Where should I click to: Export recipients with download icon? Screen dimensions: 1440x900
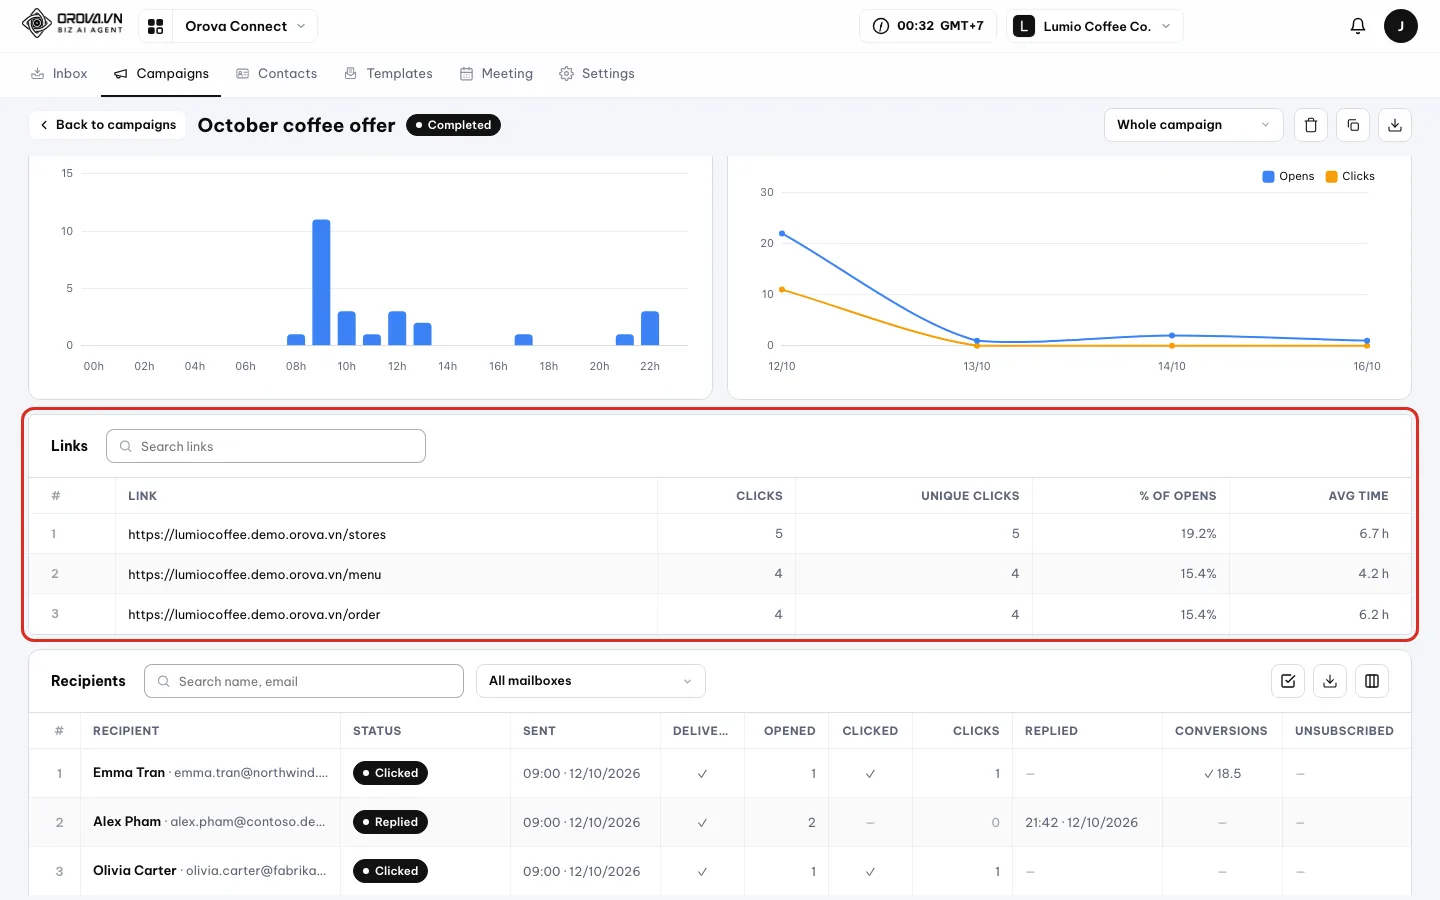click(1330, 681)
